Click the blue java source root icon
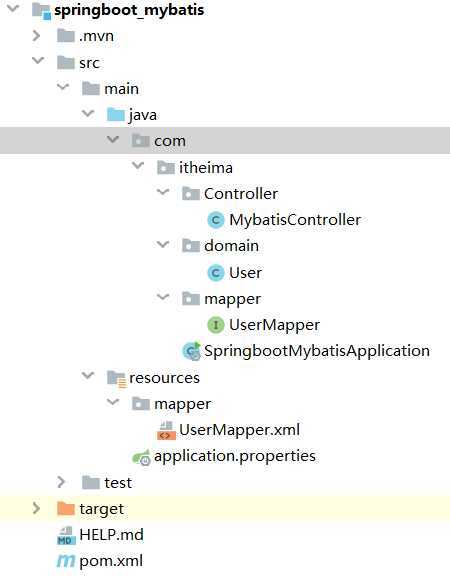The height and width of the screenshot is (577, 450). click(116, 114)
